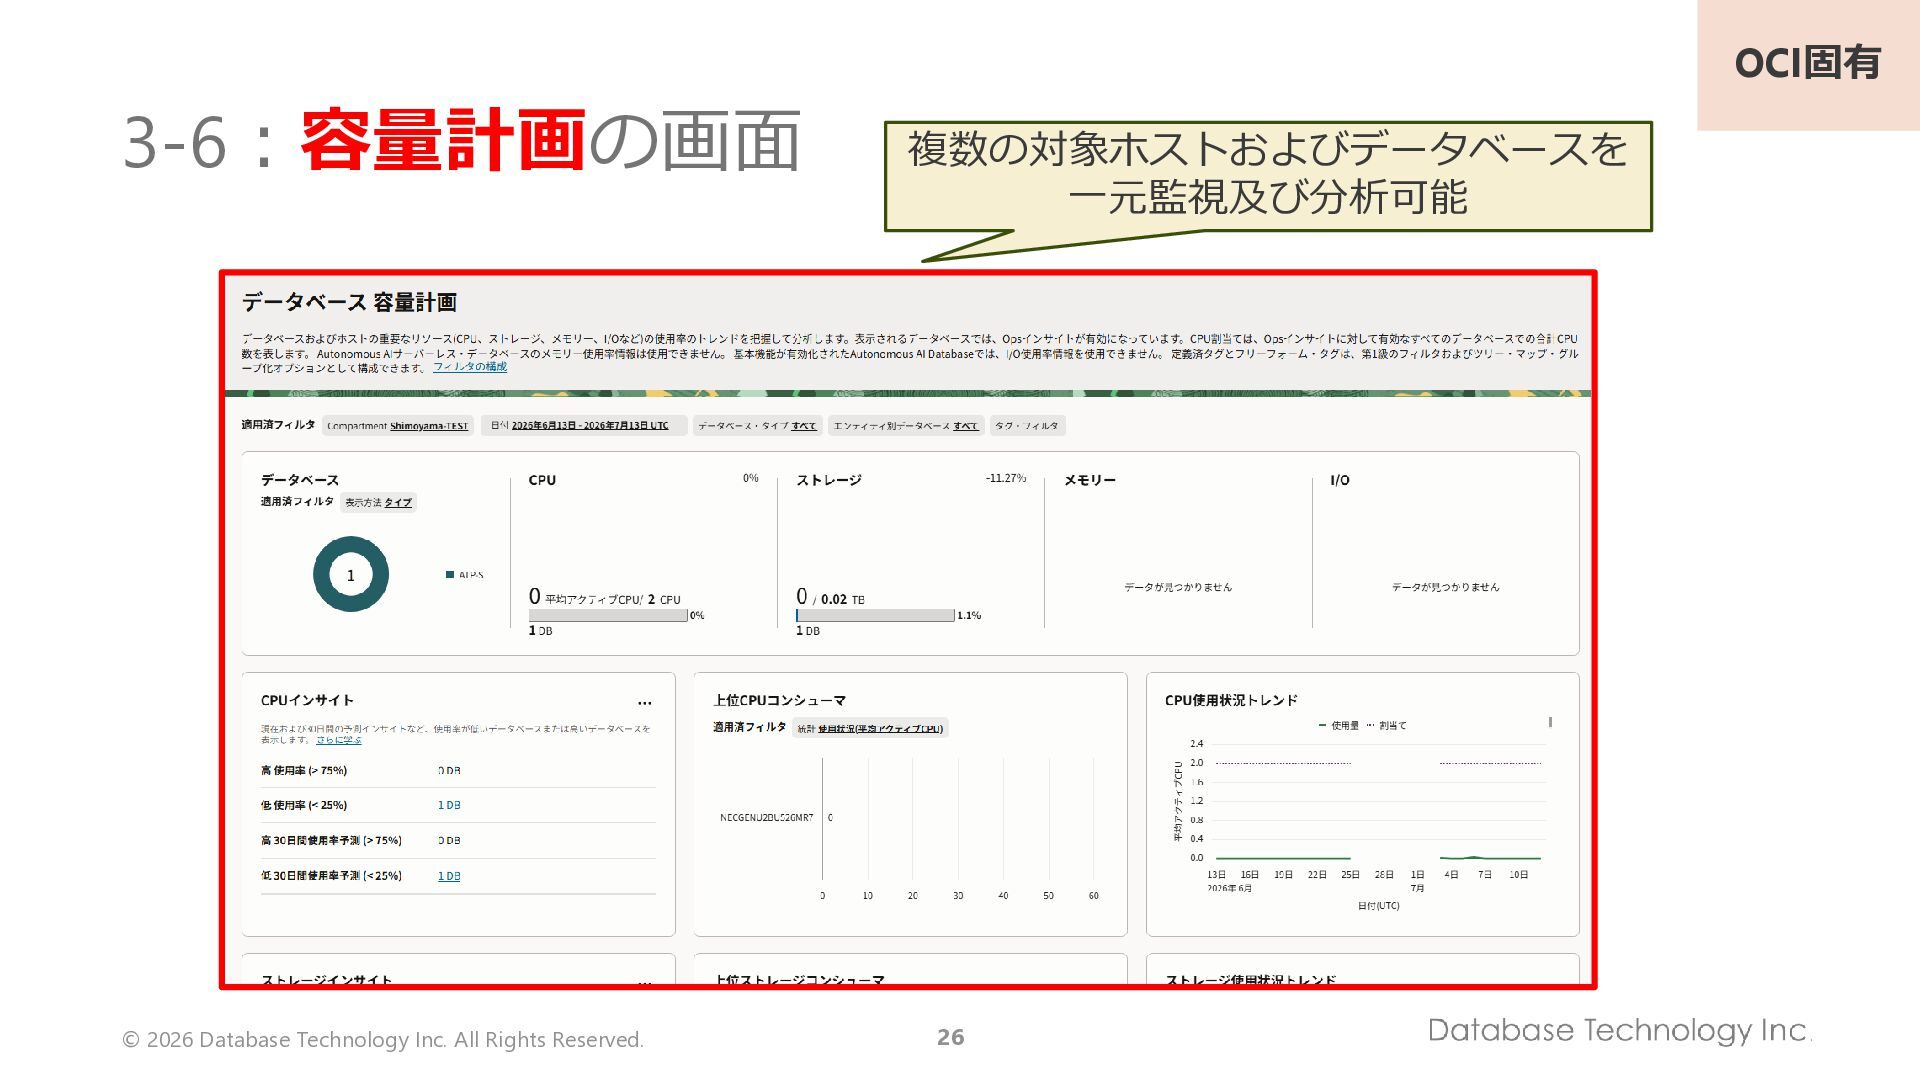
Task: Toggle the 割当て series in trend legend
Action: [1386, 726]
